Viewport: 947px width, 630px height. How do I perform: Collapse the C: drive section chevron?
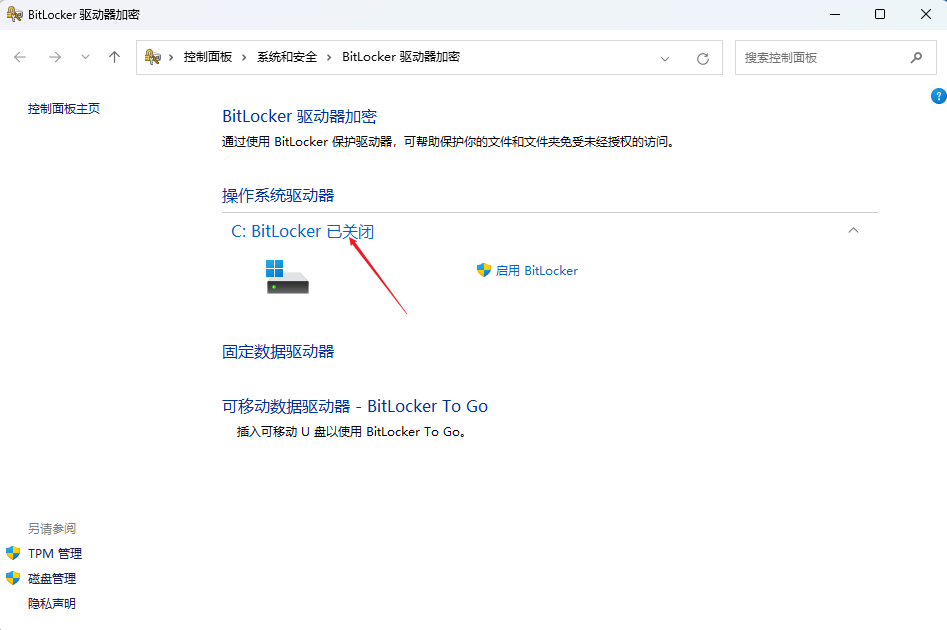(853, 231)
